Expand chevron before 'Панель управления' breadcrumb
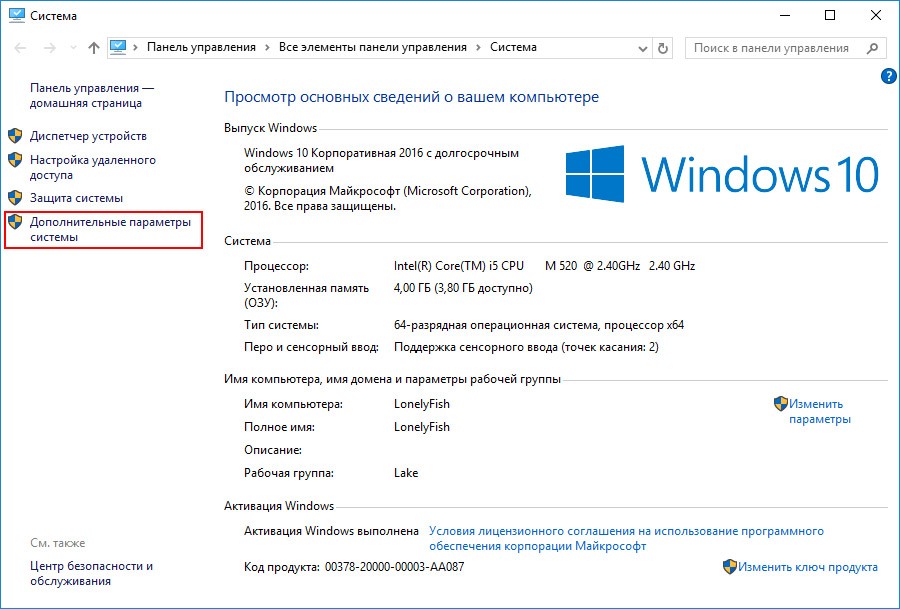 [135, 48]
